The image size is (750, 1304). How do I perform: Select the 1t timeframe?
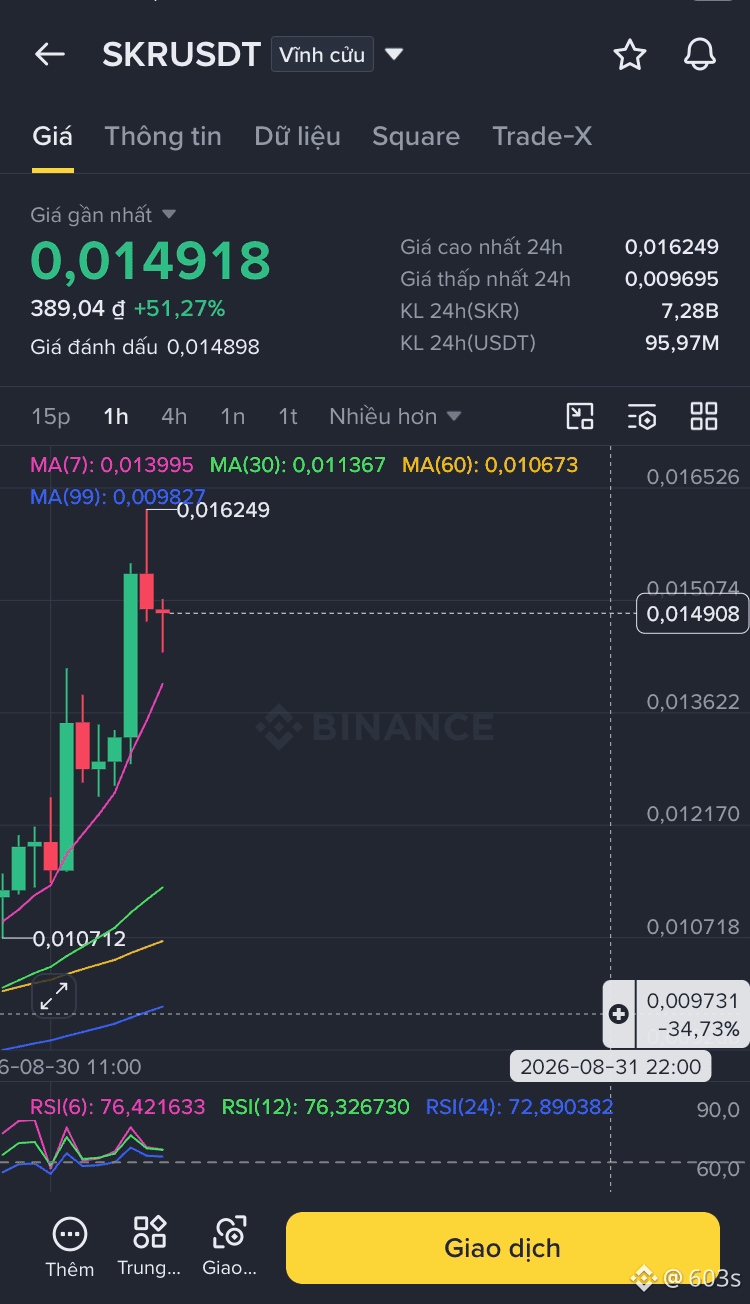point(288,416)
